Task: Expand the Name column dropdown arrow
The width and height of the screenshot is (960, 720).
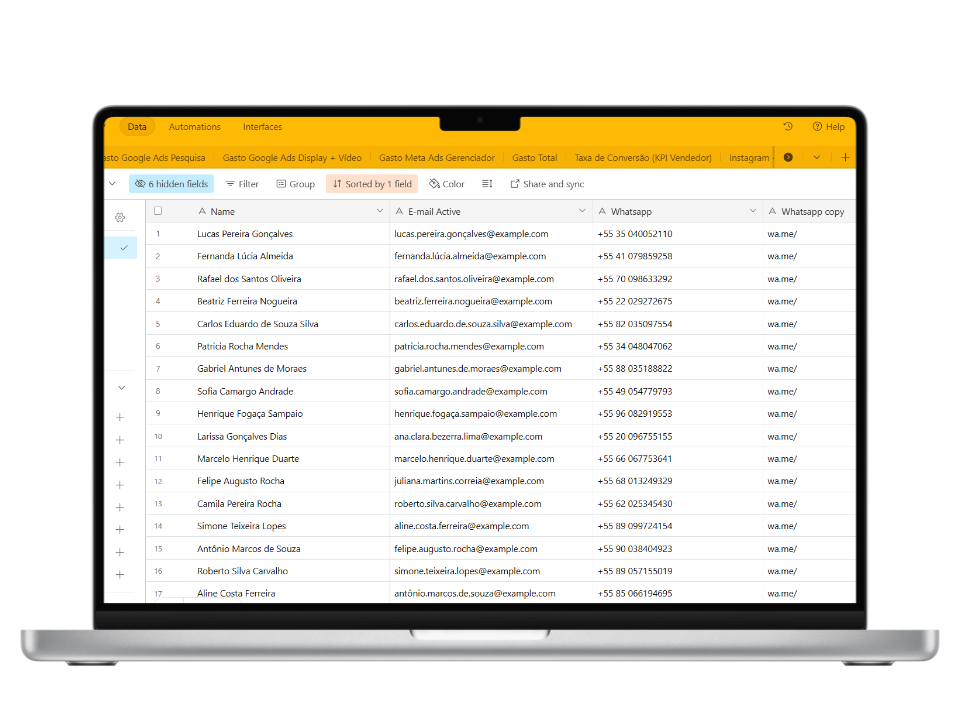Action: click(x=380, y=211)
